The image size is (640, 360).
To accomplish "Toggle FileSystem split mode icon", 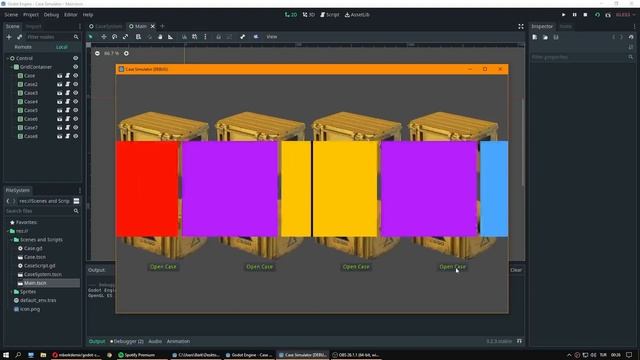I will (76, 201).
